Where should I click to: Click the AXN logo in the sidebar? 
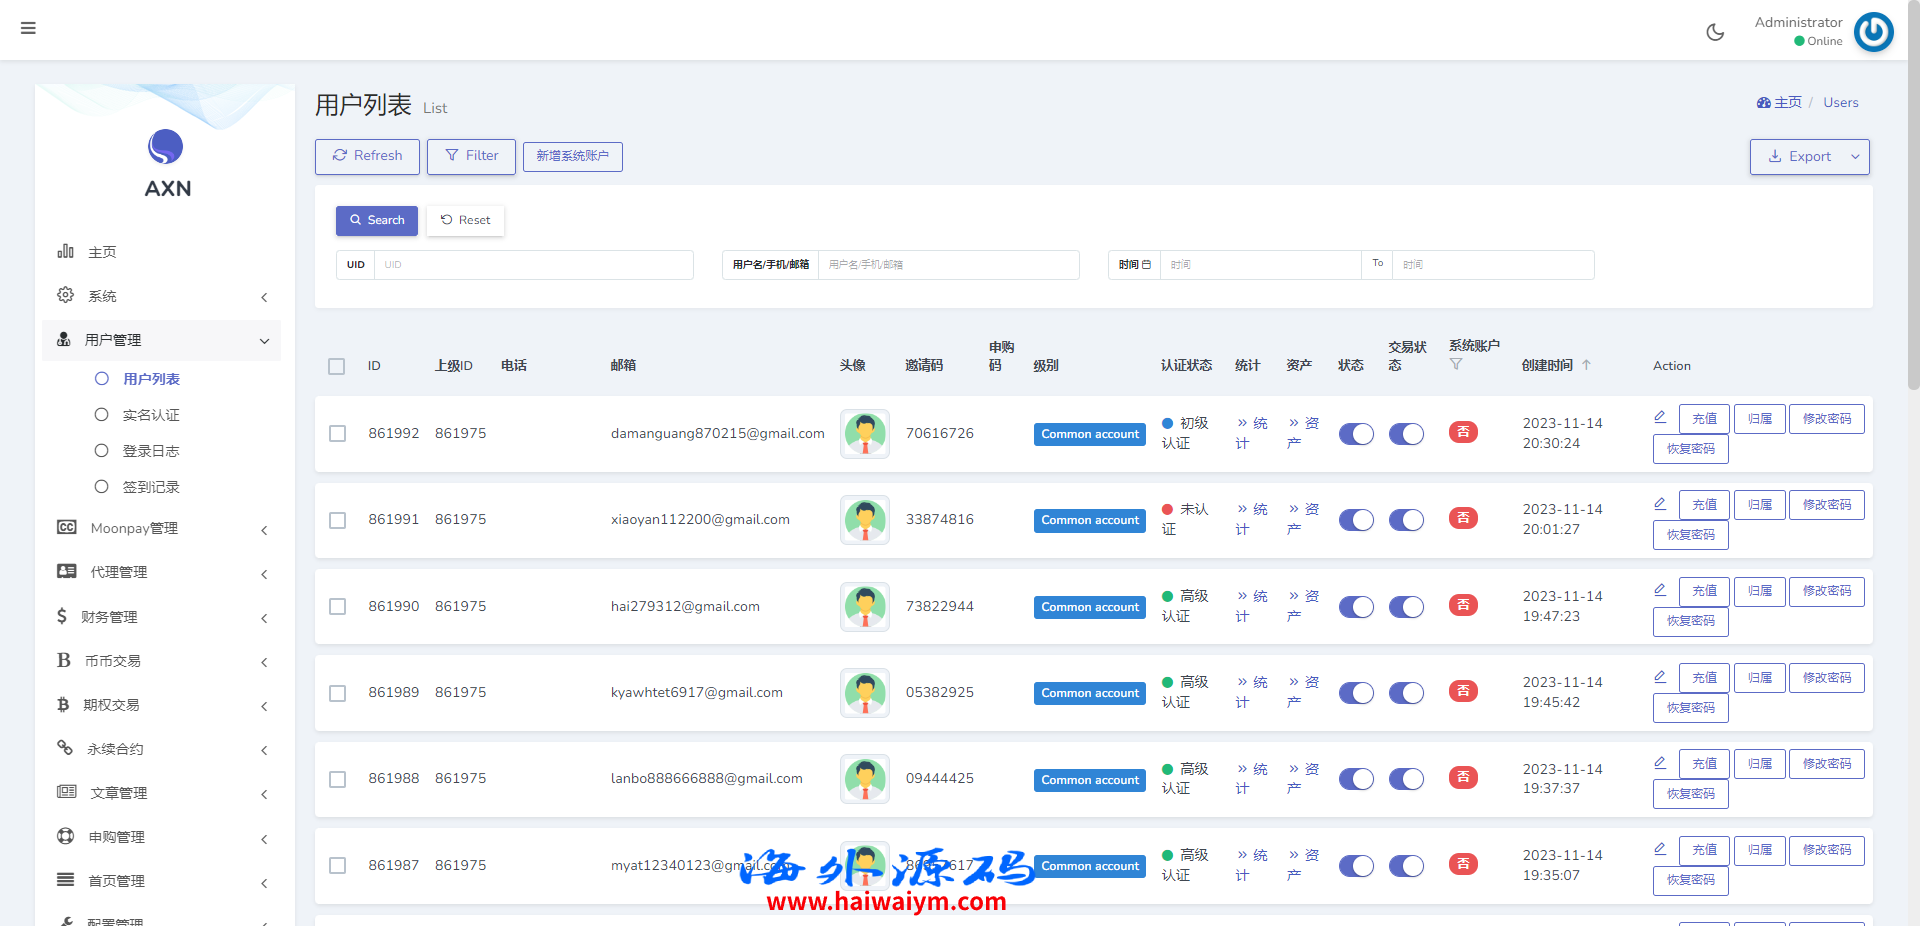point(166,163)
